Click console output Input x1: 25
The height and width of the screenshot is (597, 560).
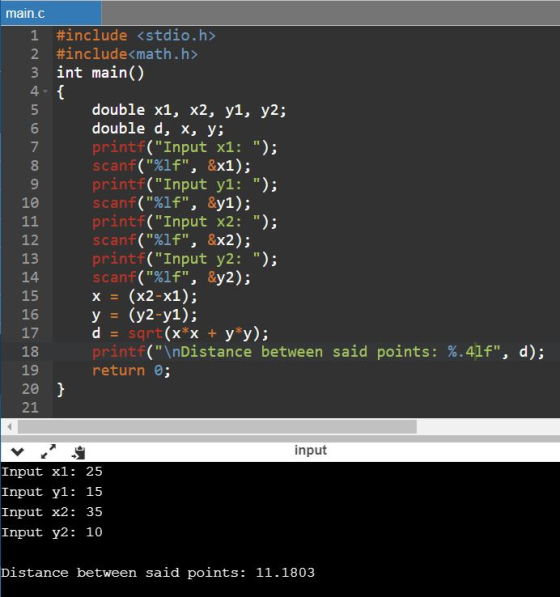point(52,472)
